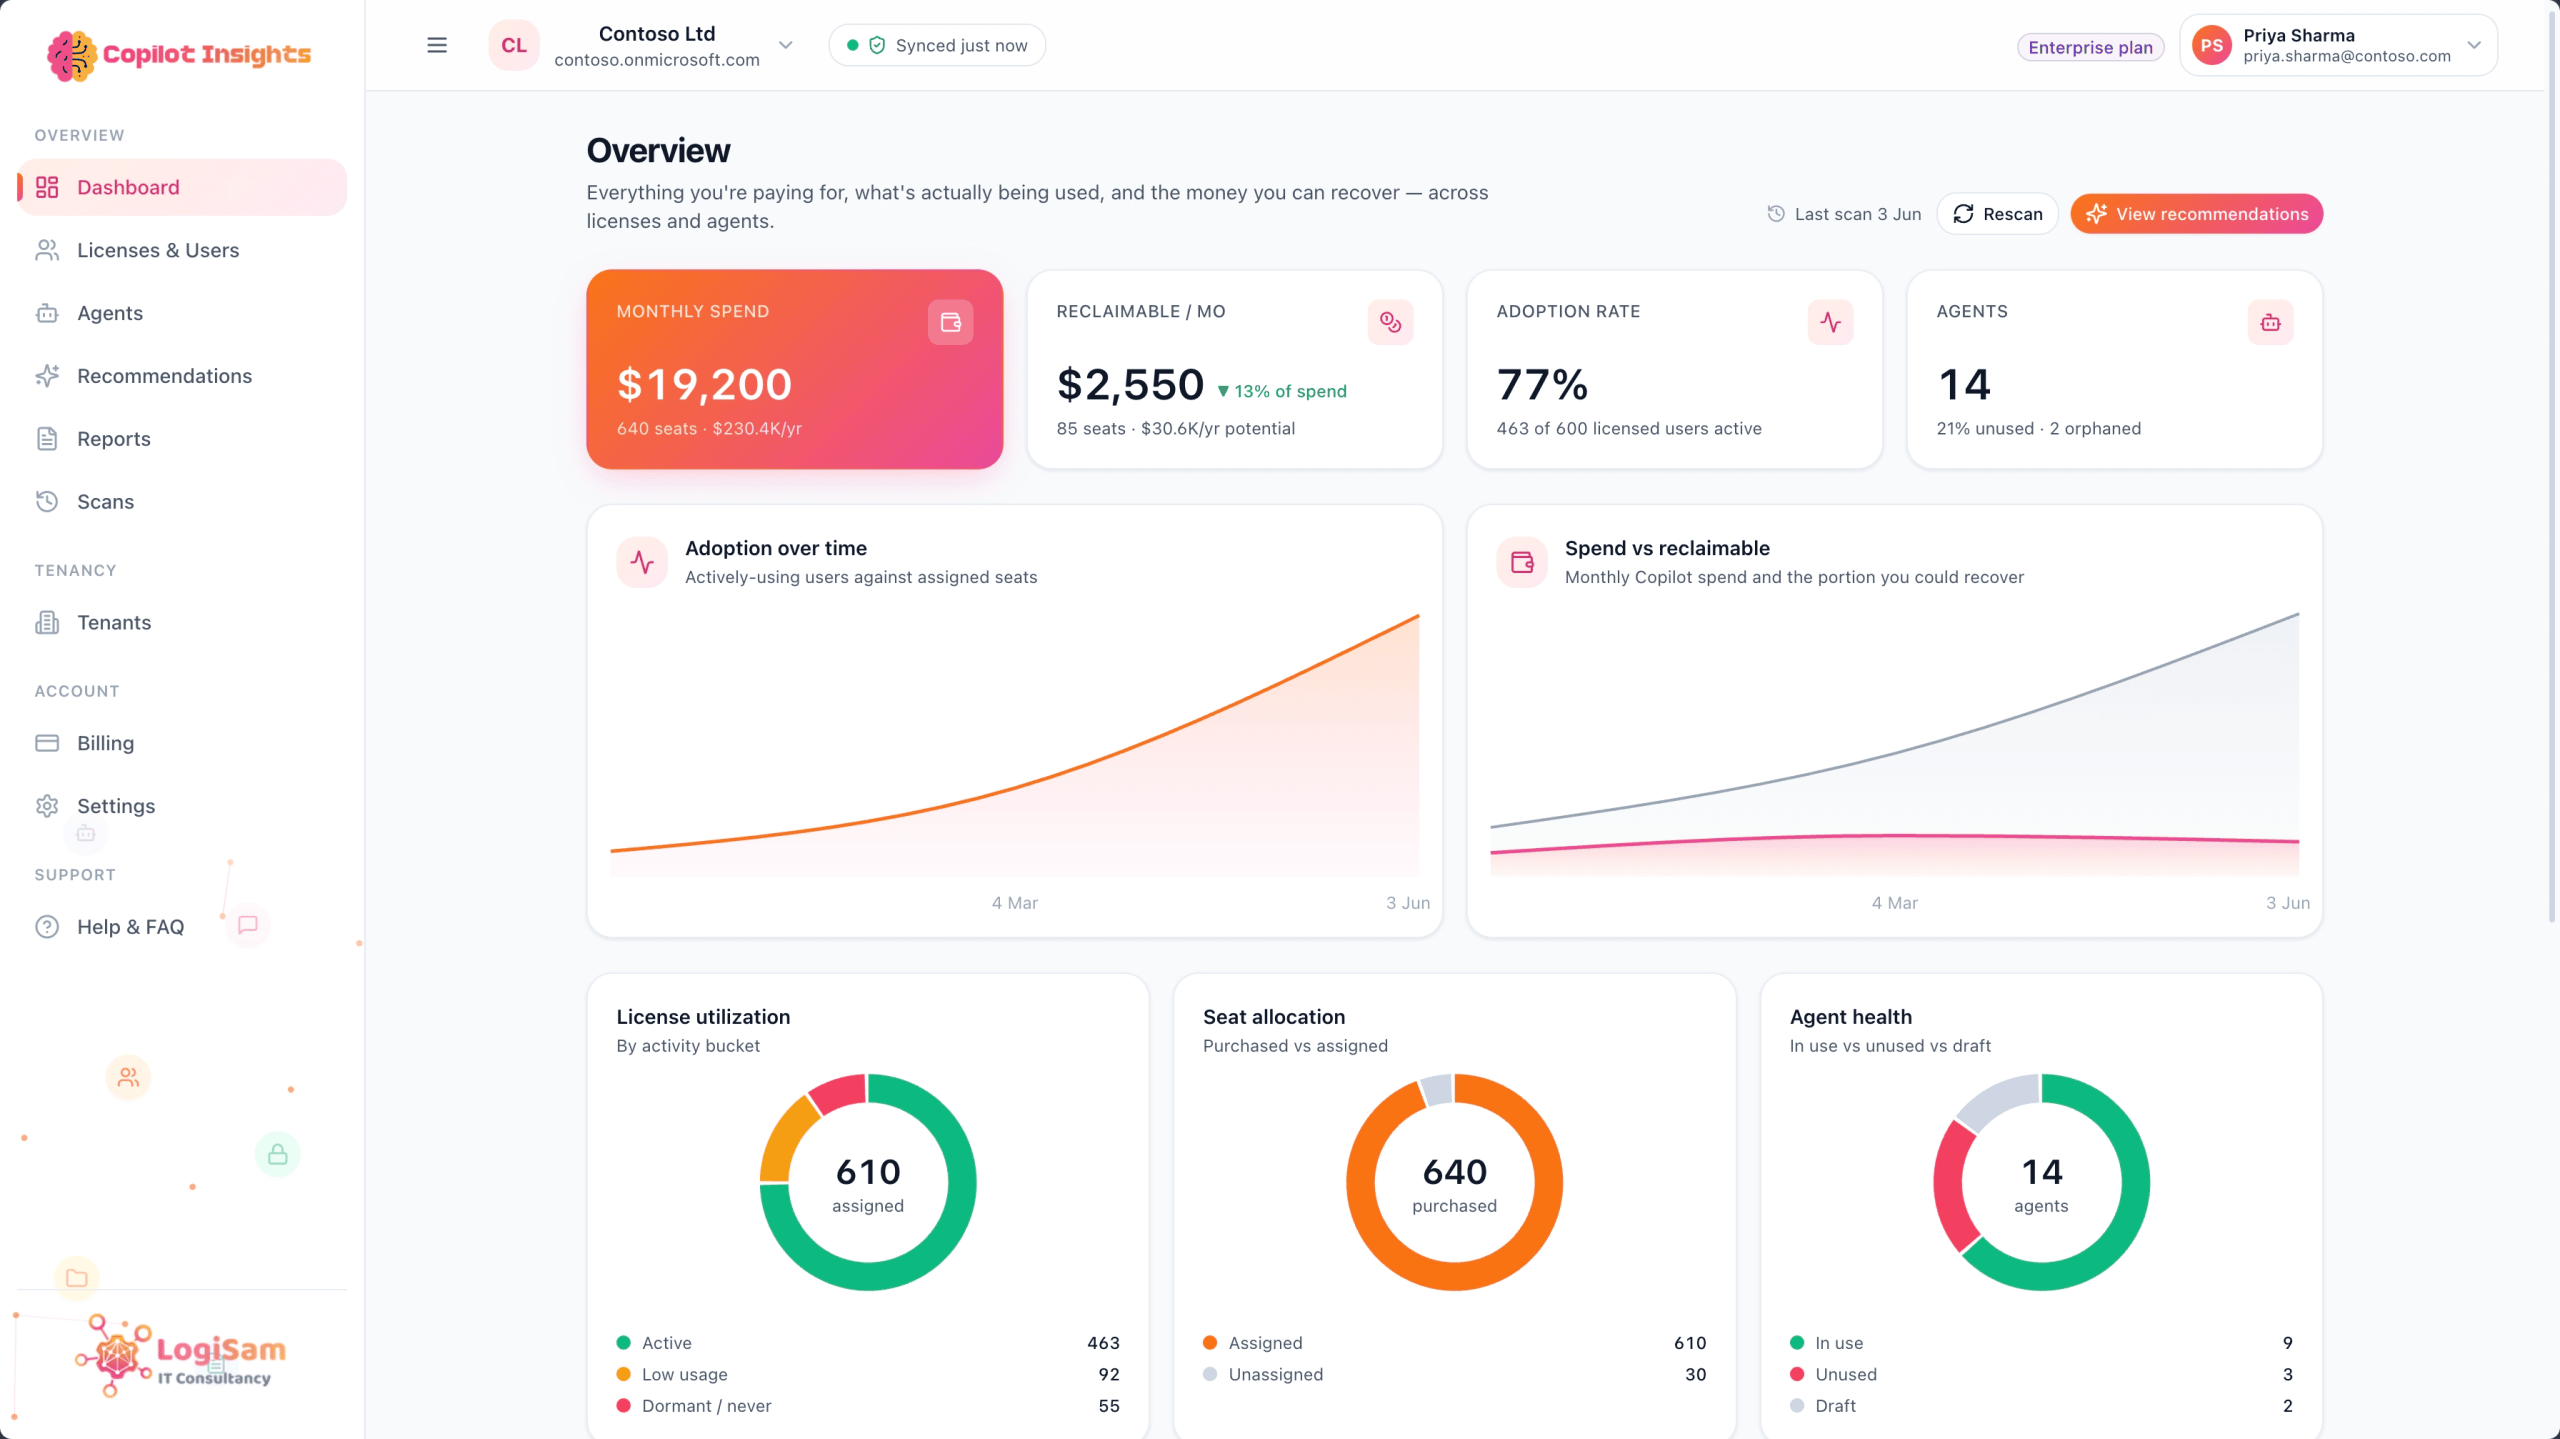Go to Licenses & Users page
Viewport: 2560px width, 1439px height.
182,250
